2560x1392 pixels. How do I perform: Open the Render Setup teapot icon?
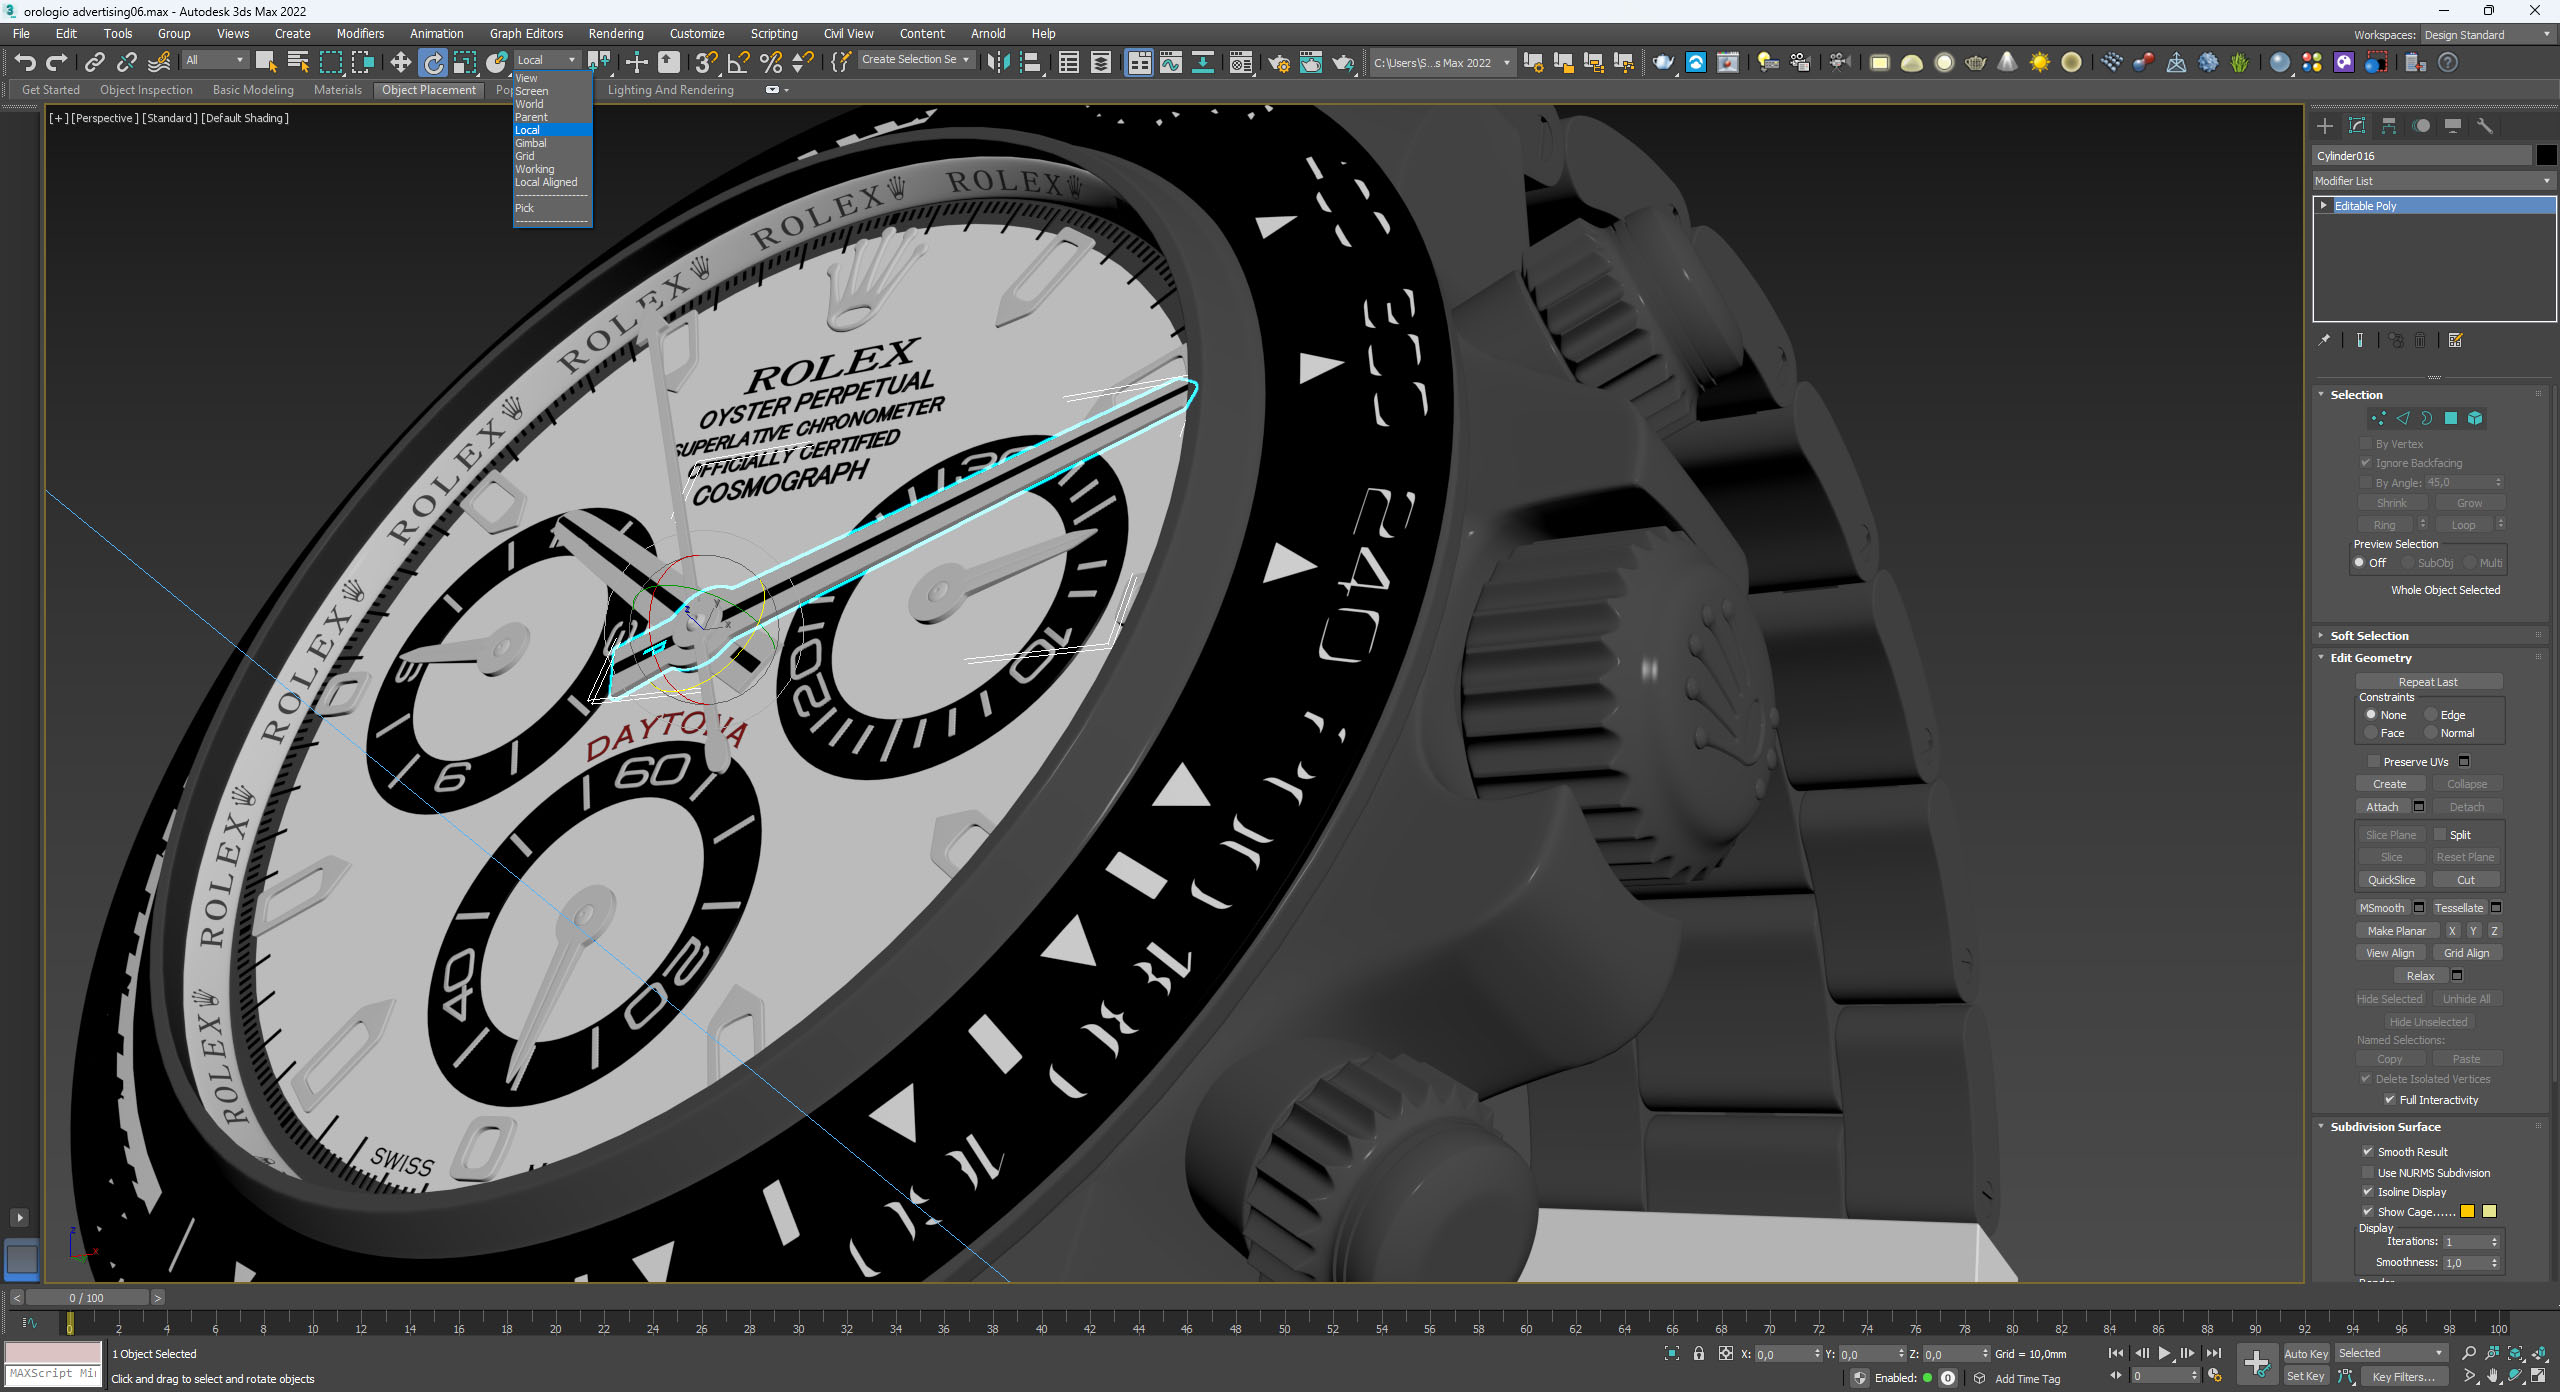[1278, 62]
